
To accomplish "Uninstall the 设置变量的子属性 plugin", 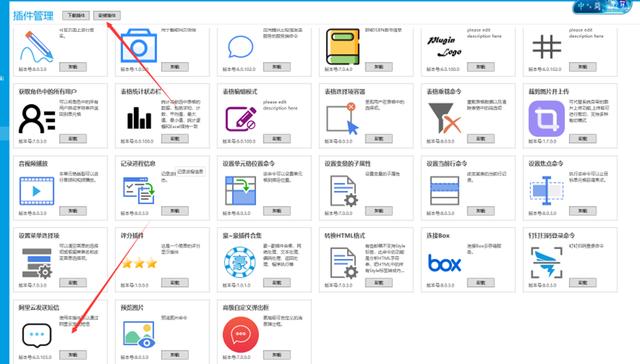I will 379,211.
